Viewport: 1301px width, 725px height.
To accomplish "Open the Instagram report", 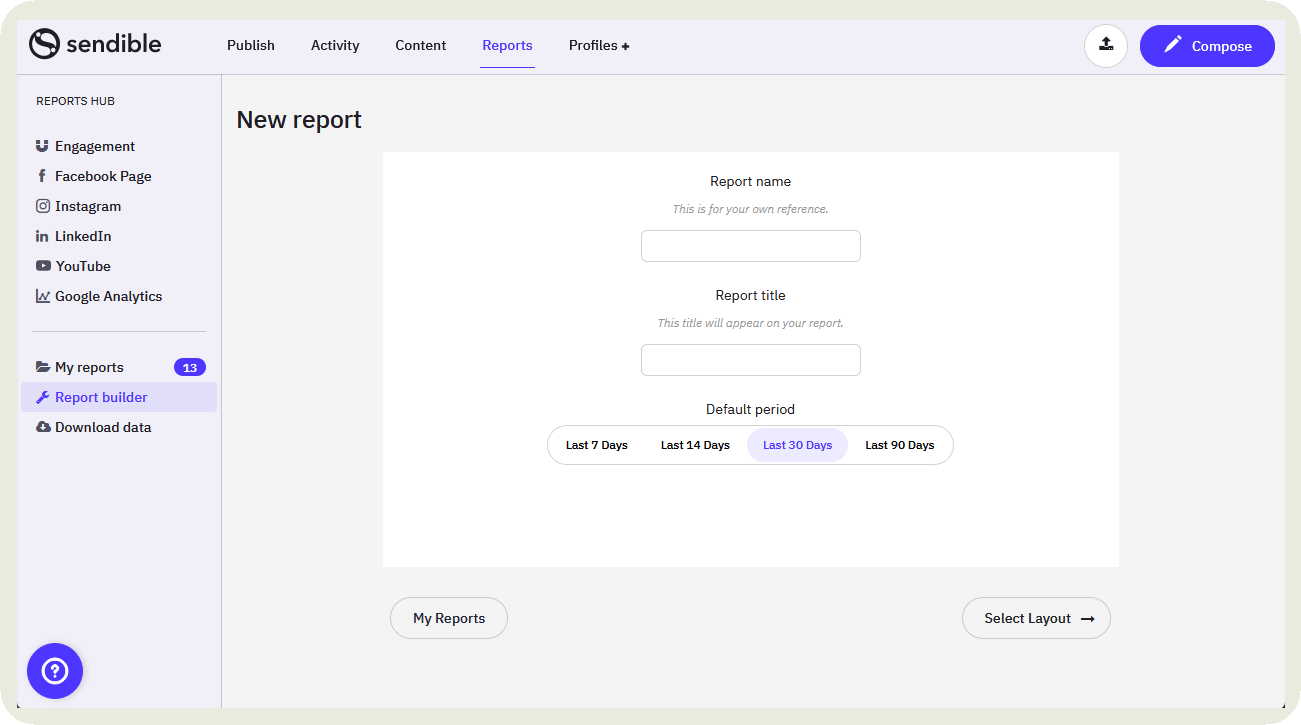I will [x=87, y=206].
